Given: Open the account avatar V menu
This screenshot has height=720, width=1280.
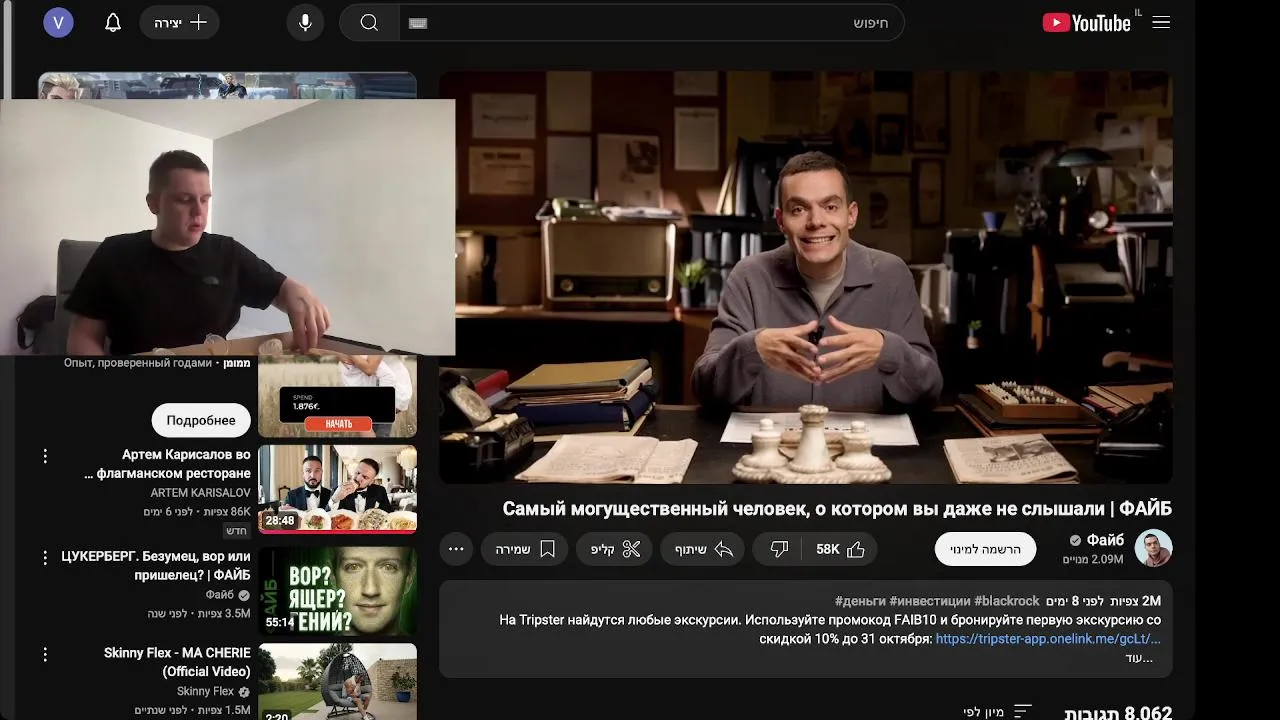Looking at the screenshot, I should (x=58, y=22).
